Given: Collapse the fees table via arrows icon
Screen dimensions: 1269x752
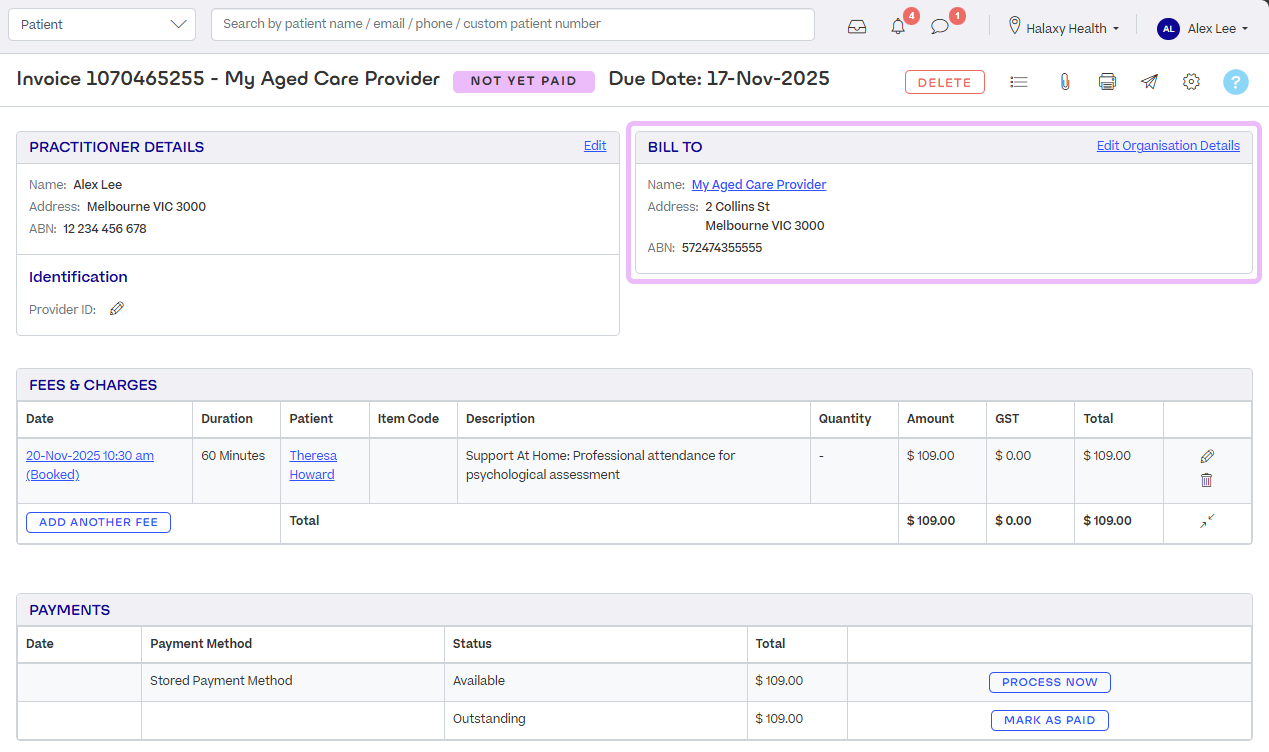Looking at the screenshot, I should tap(1207, 520).
